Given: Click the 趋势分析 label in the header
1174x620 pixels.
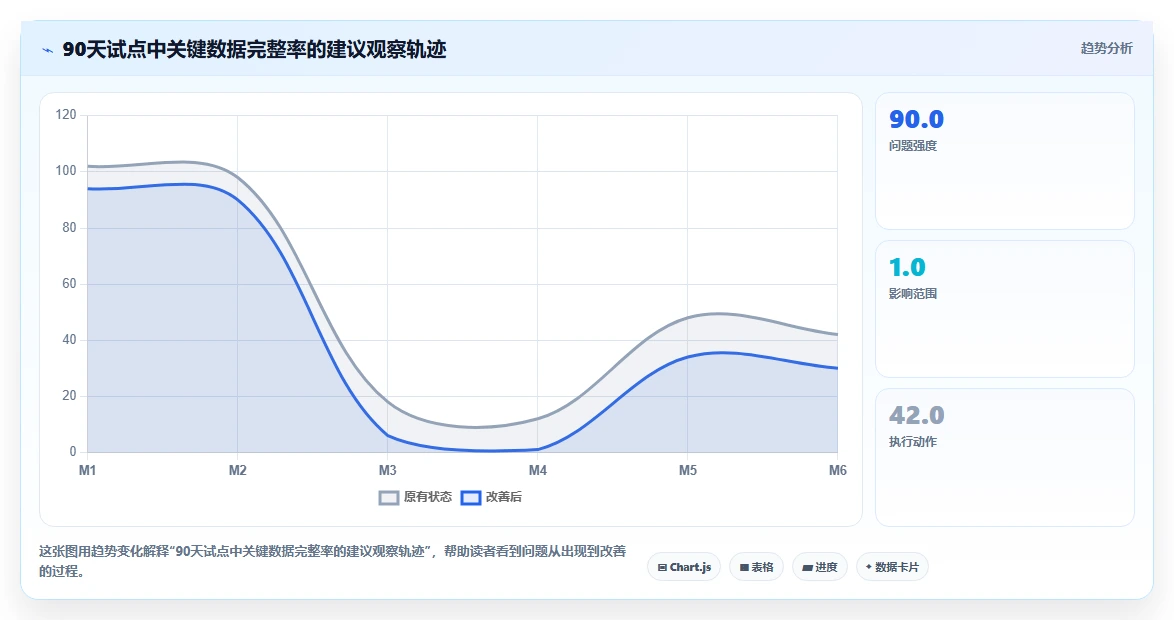Looking at the screenshot, I should point(1106,49).
